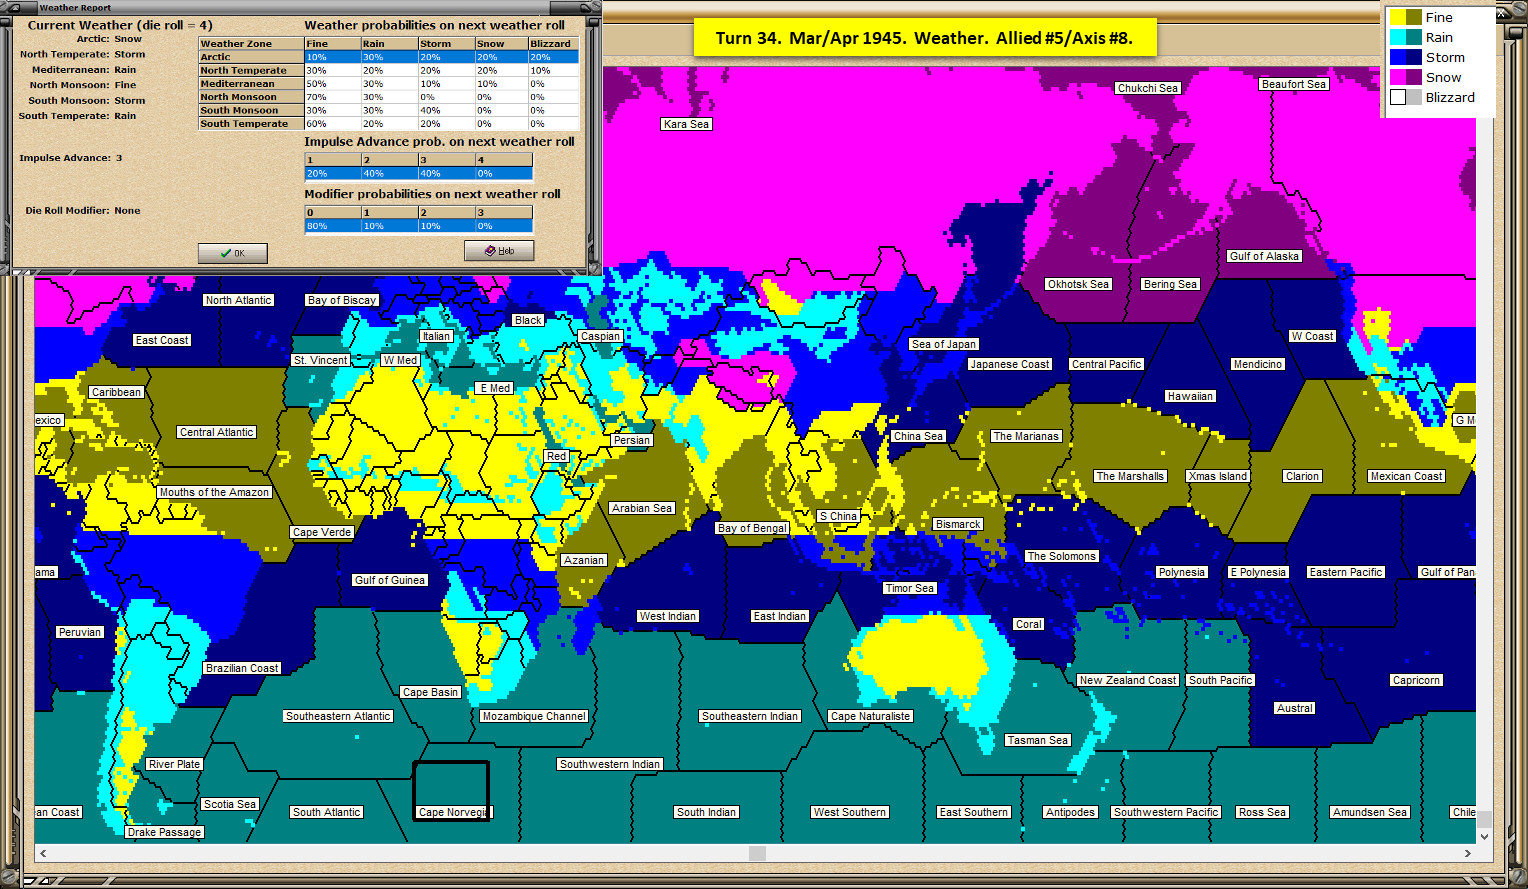The width and height of the screenshot is (1528, 889).
Task: Pick the magenta Snow legend swatch
Action: point(1397,77)
